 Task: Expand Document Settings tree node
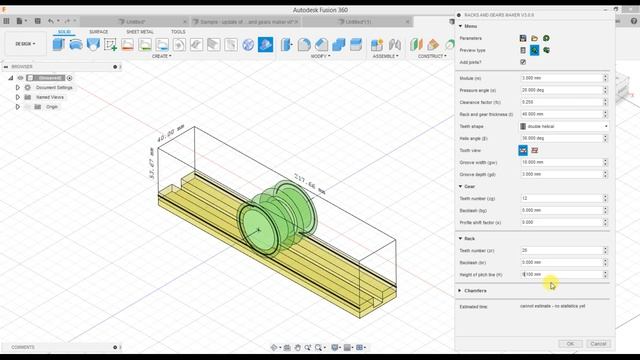18,87
